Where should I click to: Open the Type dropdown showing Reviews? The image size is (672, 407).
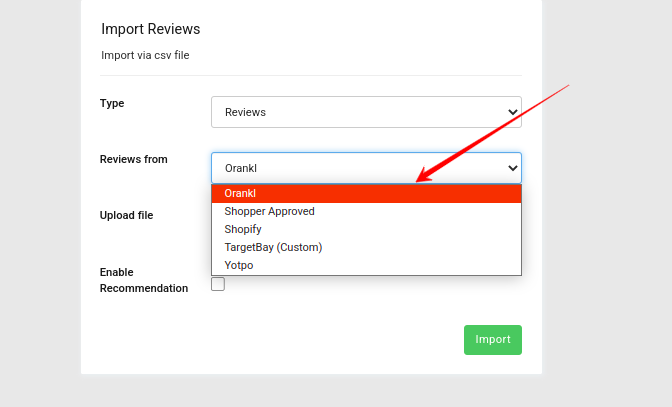tap(366, 112)
